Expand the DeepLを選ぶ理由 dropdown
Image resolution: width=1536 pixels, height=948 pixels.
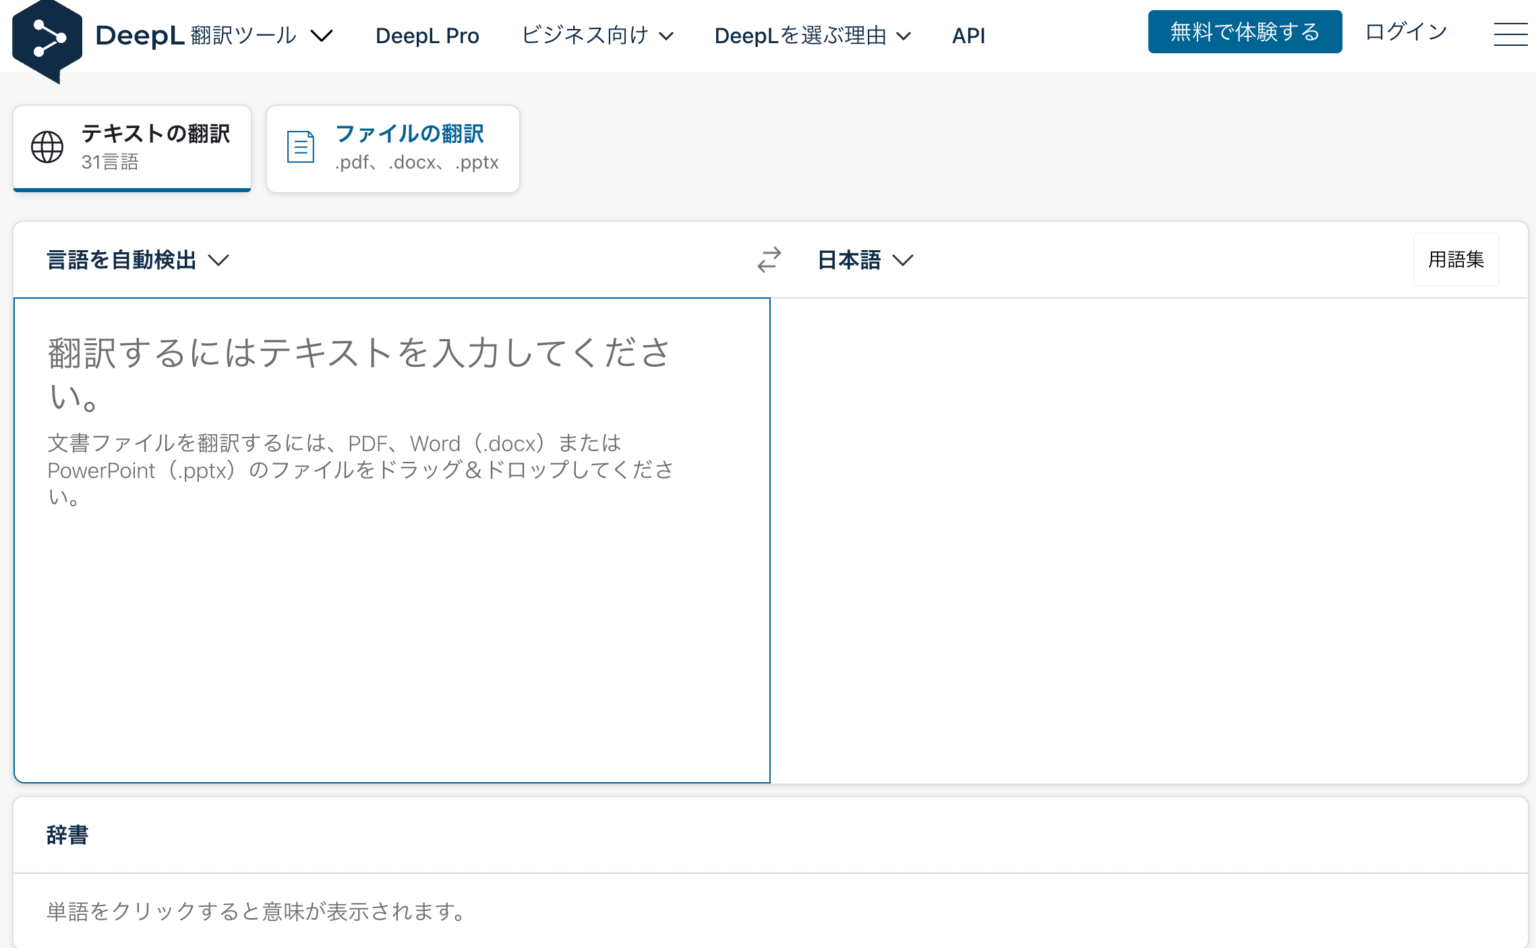click(x=812, y=35)
